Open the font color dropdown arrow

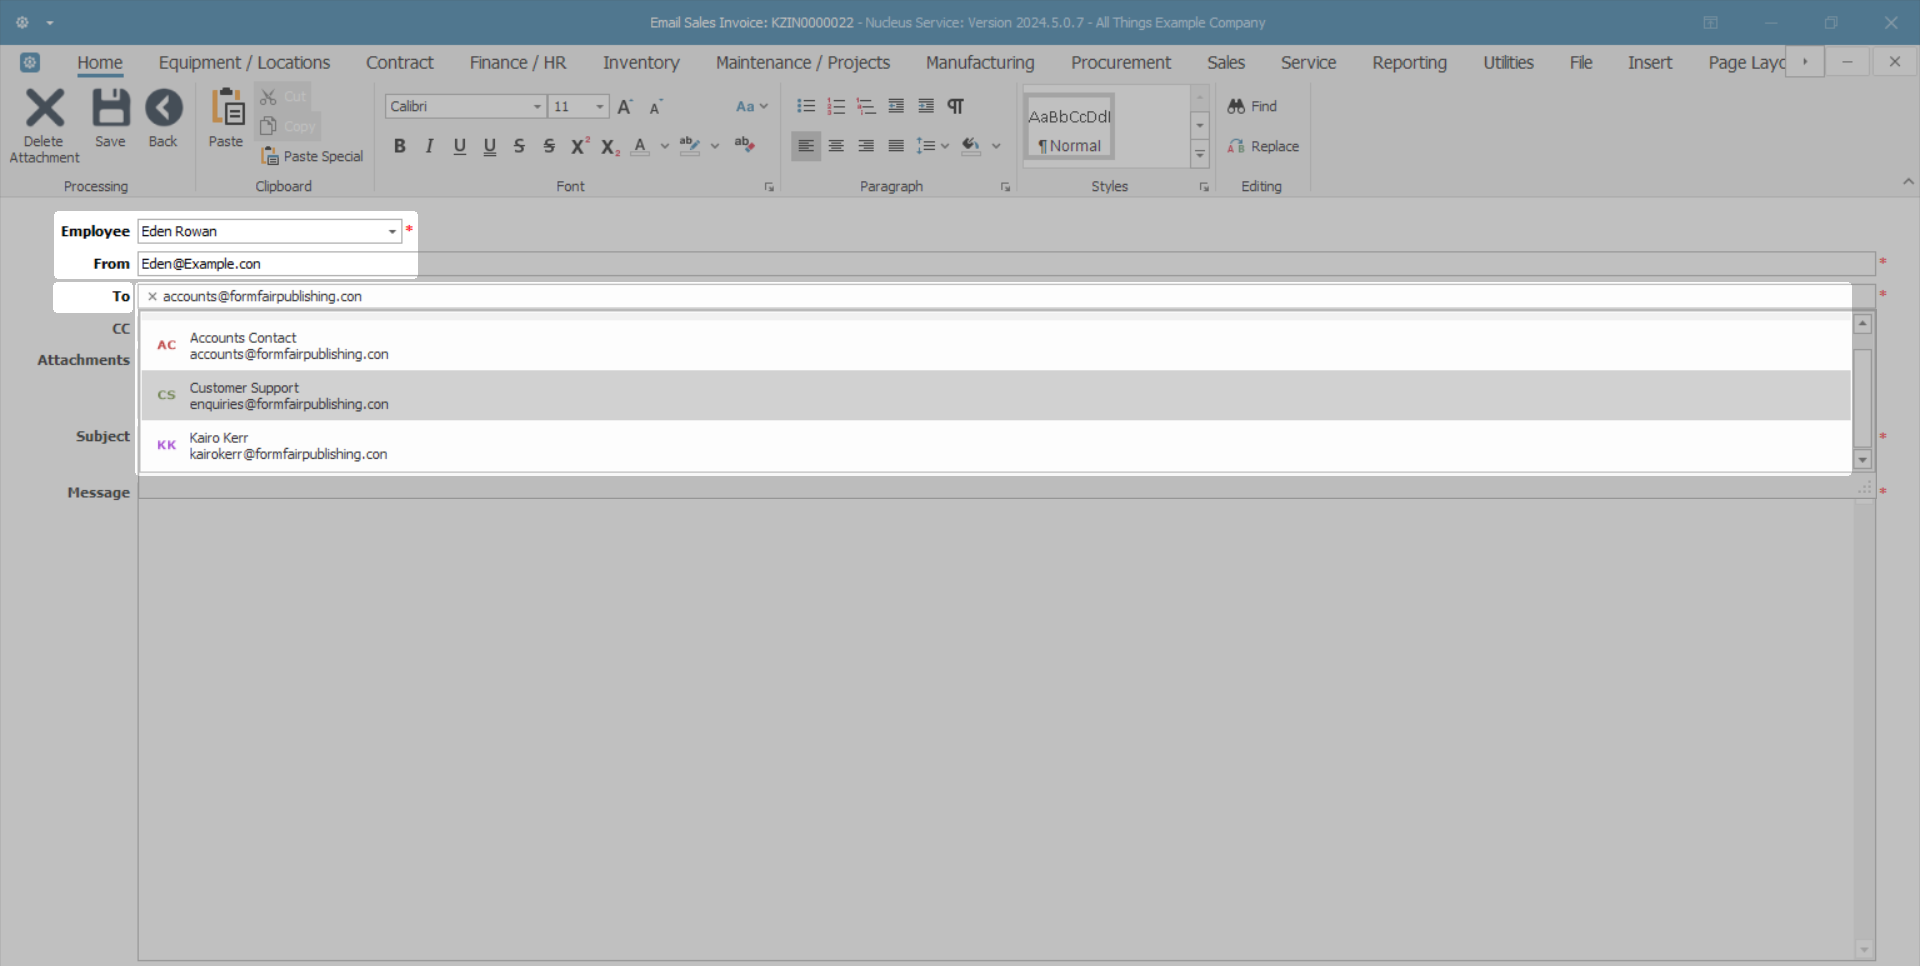tap(665, 146)
